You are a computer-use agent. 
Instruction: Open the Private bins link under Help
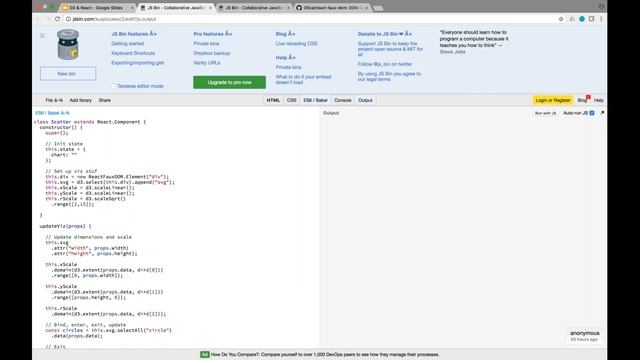point(289,67)
